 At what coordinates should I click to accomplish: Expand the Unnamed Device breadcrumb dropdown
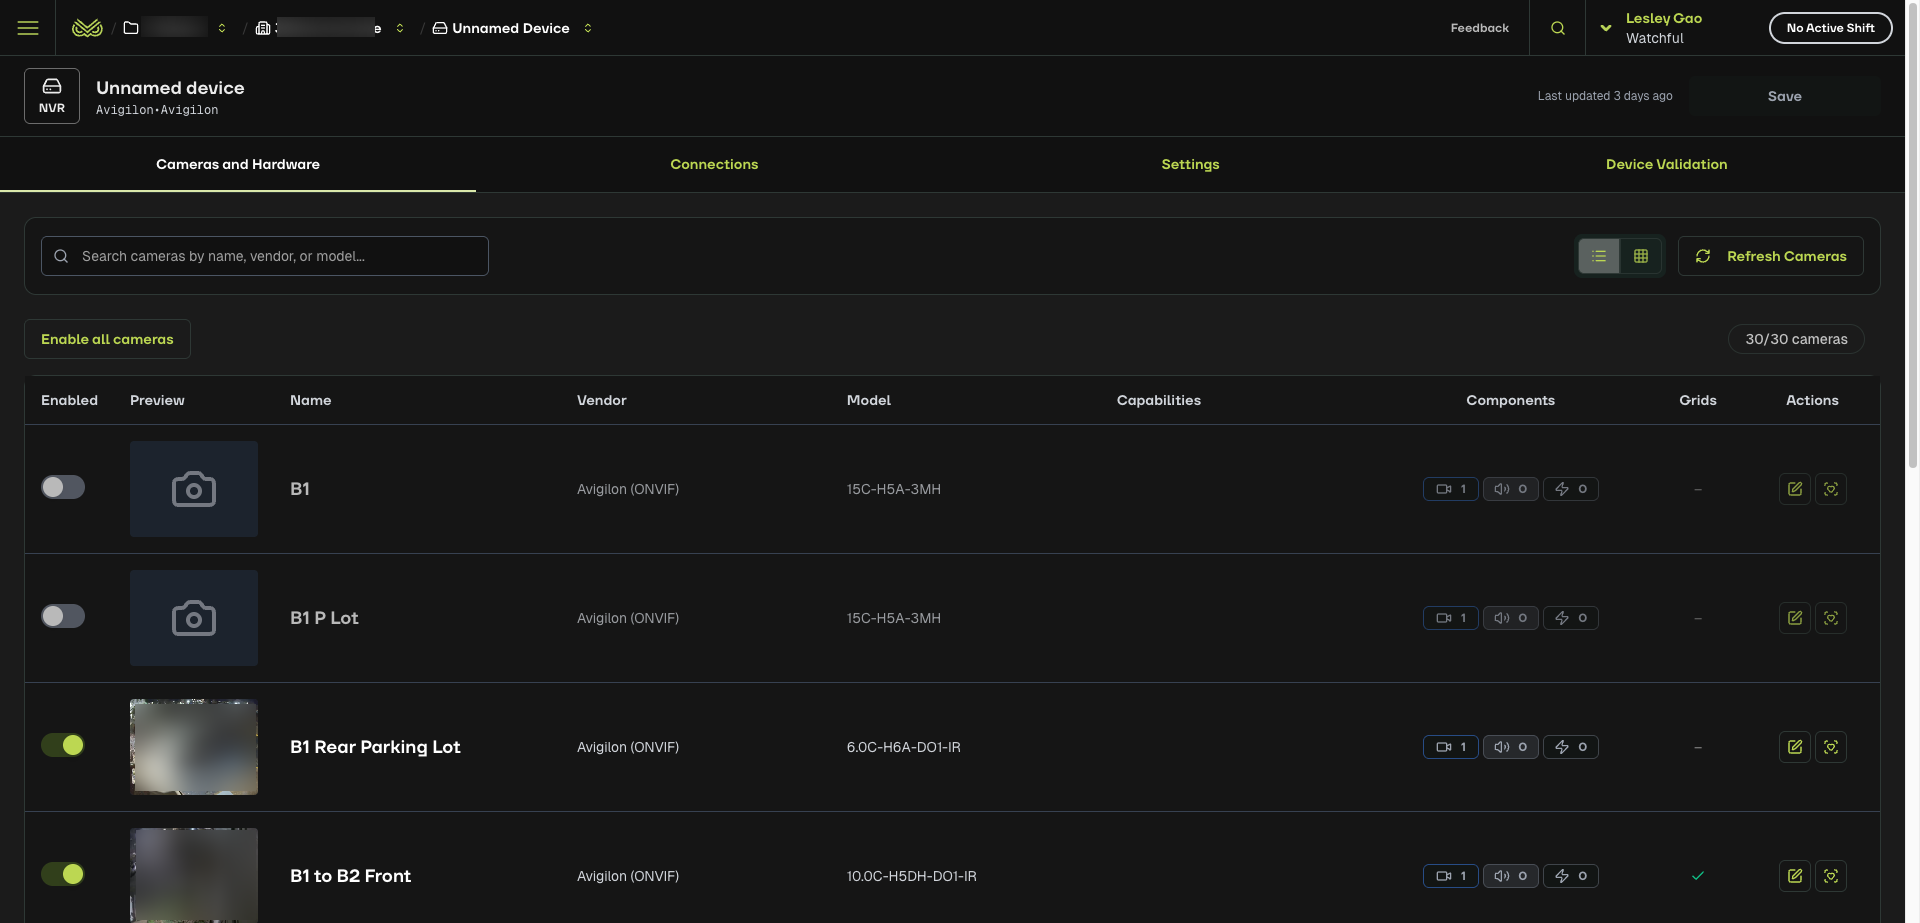coord(588,28)
